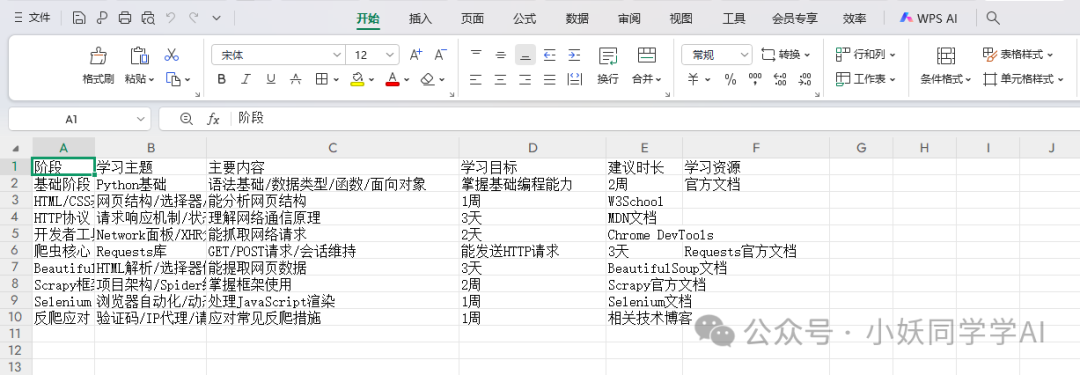Screen dimensions: 1080x375
Task: Toggle Strikethrough formatting
Action: pyautogui.click(x=296, y=79)
